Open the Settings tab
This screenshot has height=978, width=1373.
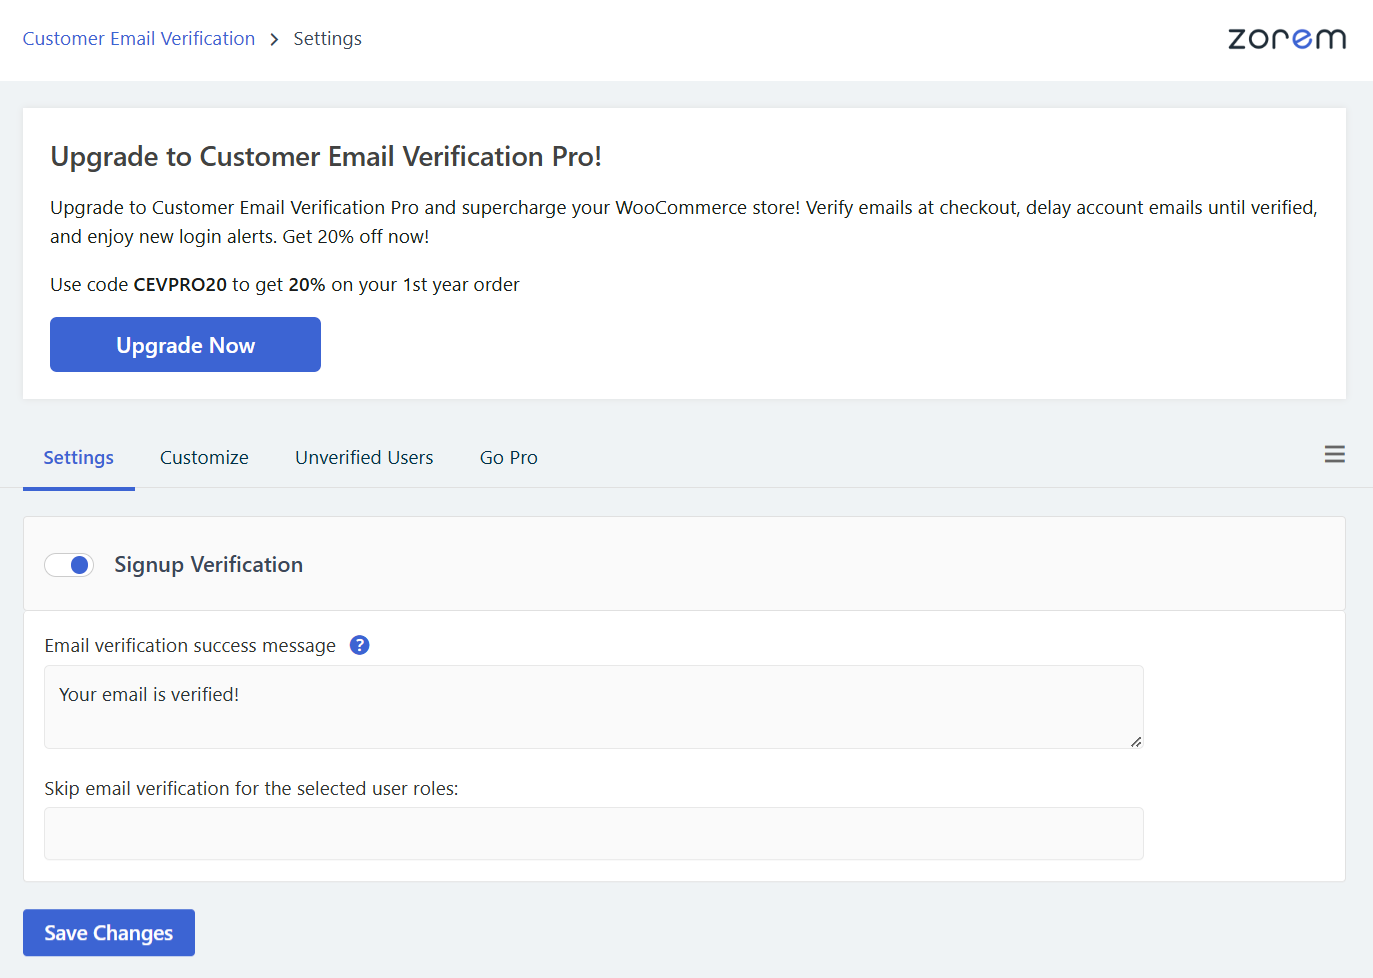79,457
